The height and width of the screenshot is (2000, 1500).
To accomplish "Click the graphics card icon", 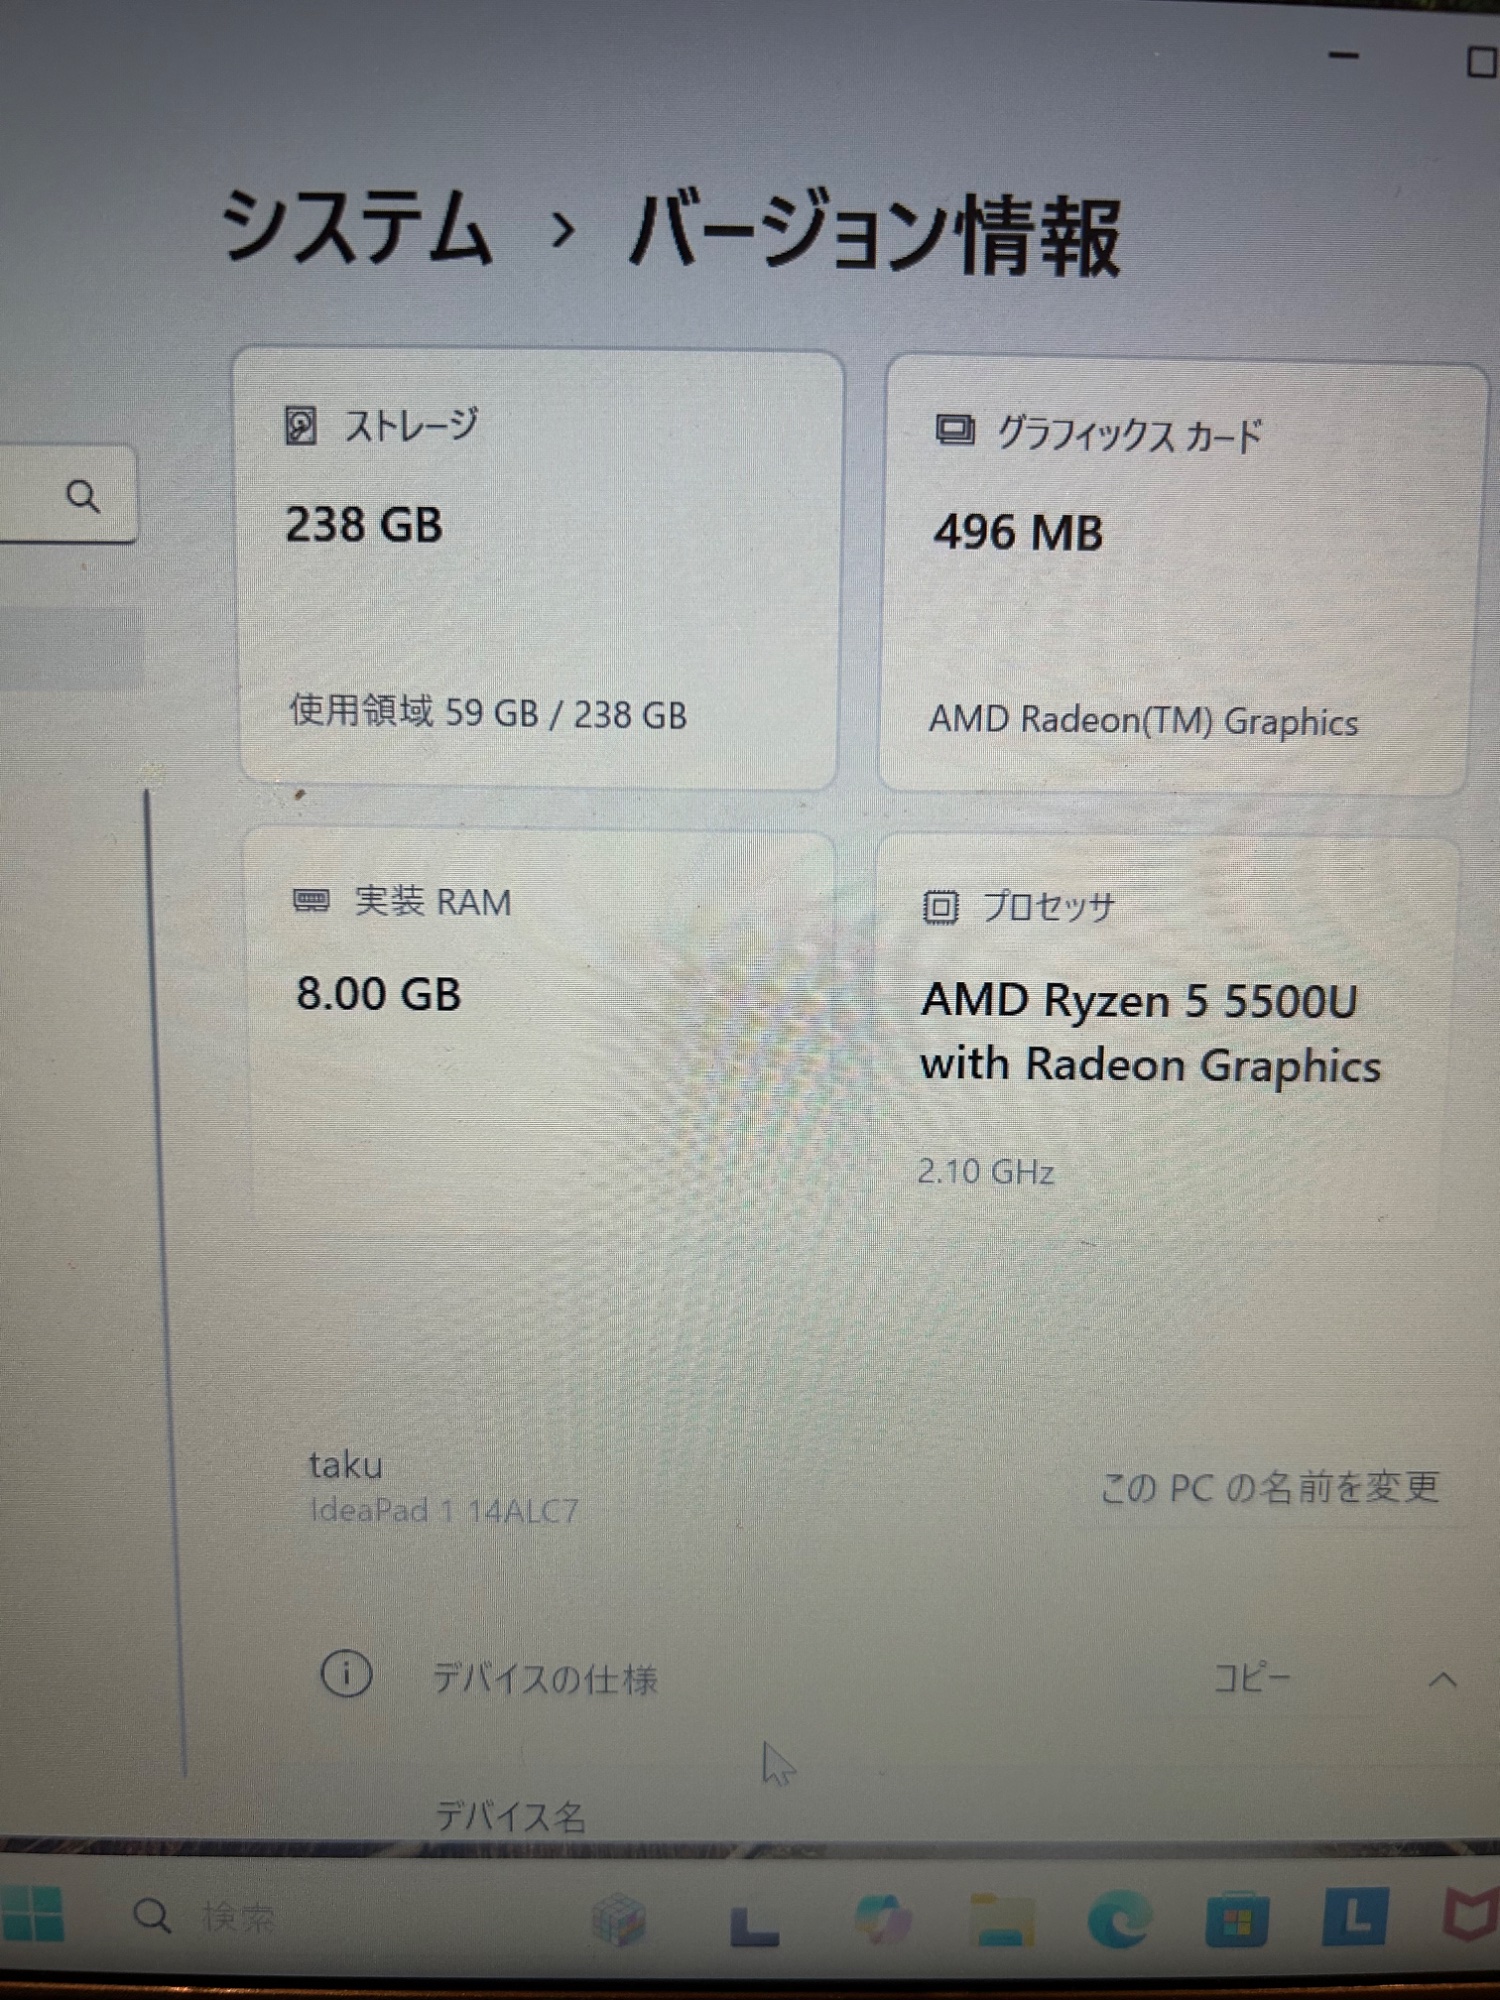I will tap(954, 431).
